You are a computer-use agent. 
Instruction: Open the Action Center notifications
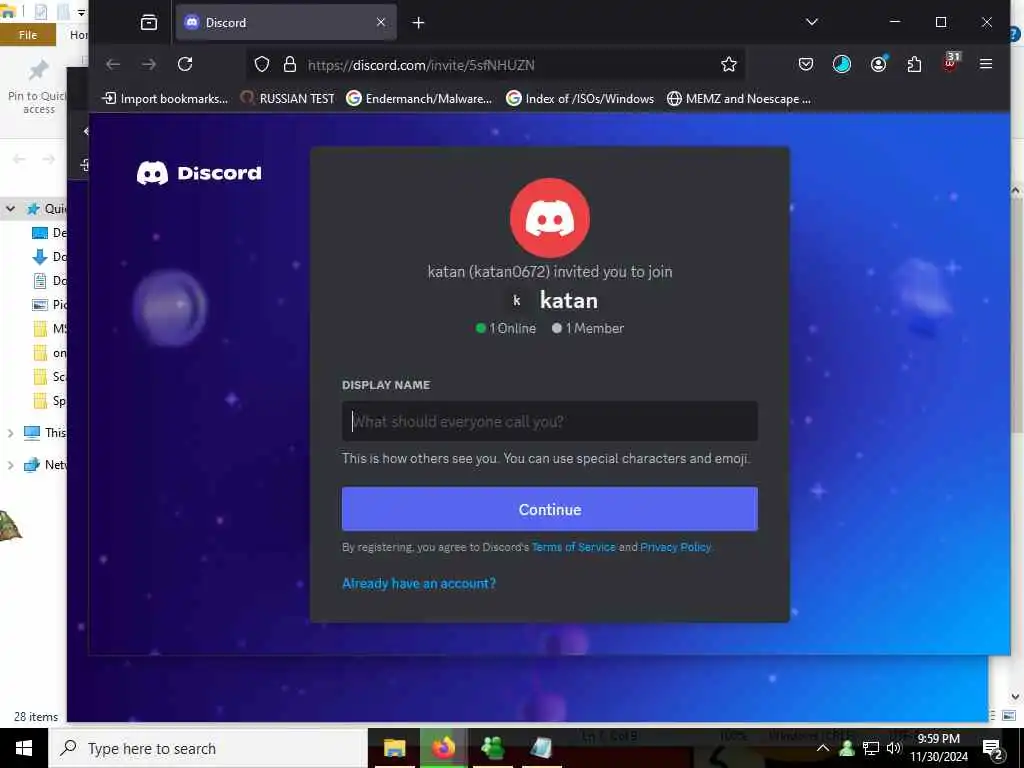pos(993,749)
